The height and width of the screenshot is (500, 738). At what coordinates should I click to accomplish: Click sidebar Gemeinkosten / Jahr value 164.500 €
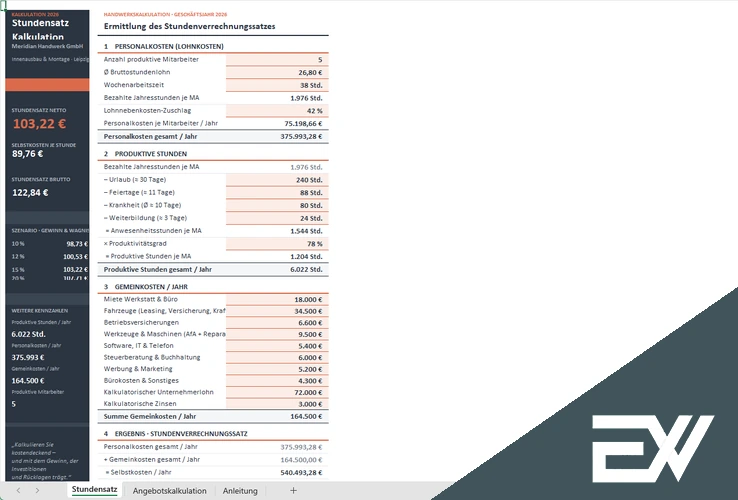[28, 380]
